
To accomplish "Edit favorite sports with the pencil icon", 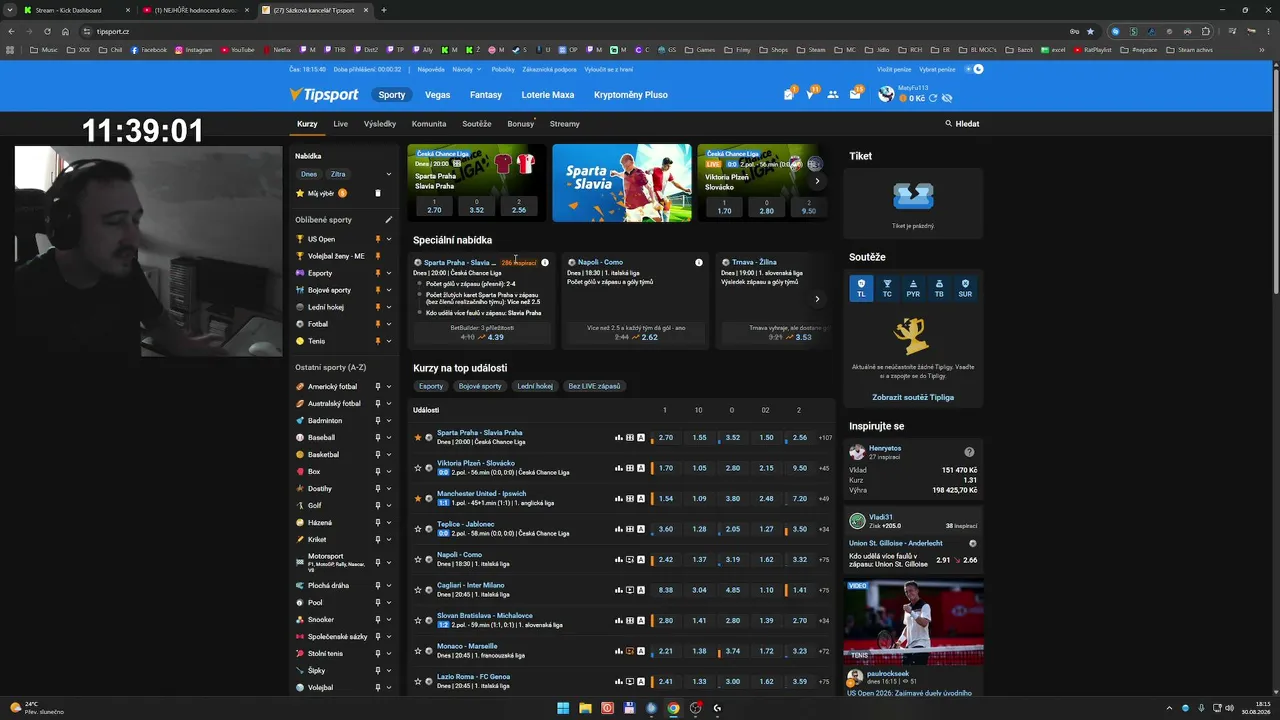I will tap(389, 220).
